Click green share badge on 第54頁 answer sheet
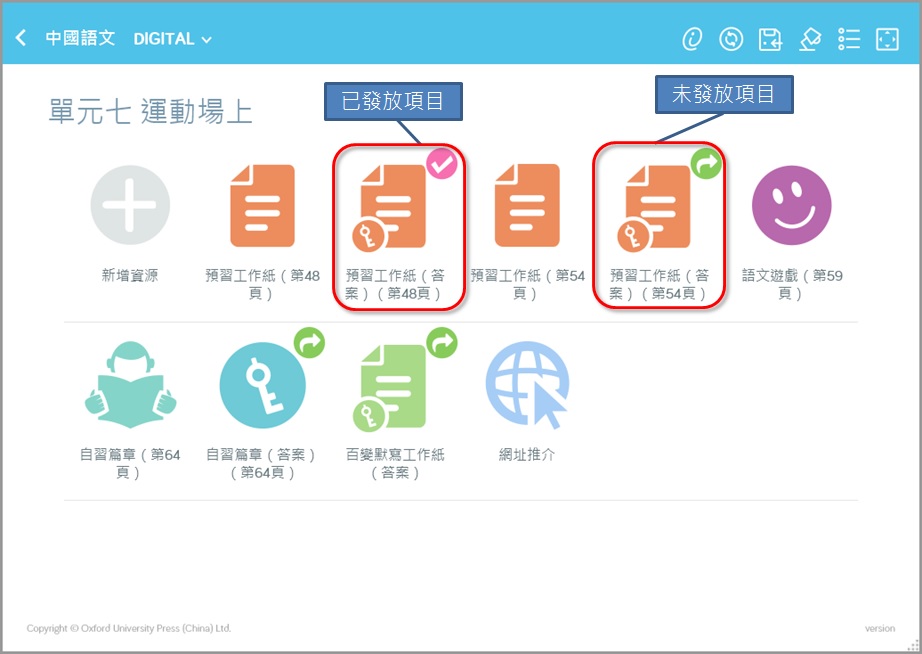 706,163
